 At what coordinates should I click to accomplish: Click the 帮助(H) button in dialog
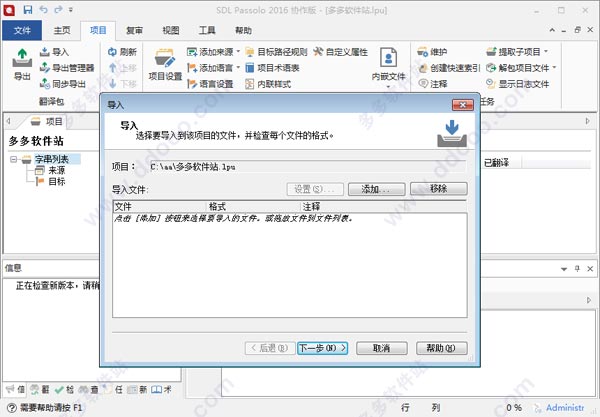coord(442,348)
